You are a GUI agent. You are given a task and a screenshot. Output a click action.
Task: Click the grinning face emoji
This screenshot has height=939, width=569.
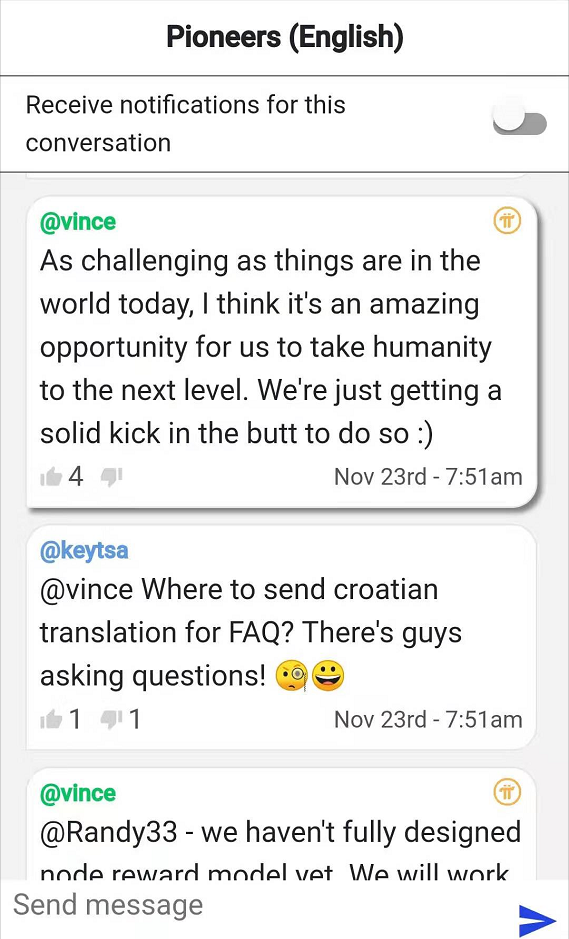click(x=328, y=676)
